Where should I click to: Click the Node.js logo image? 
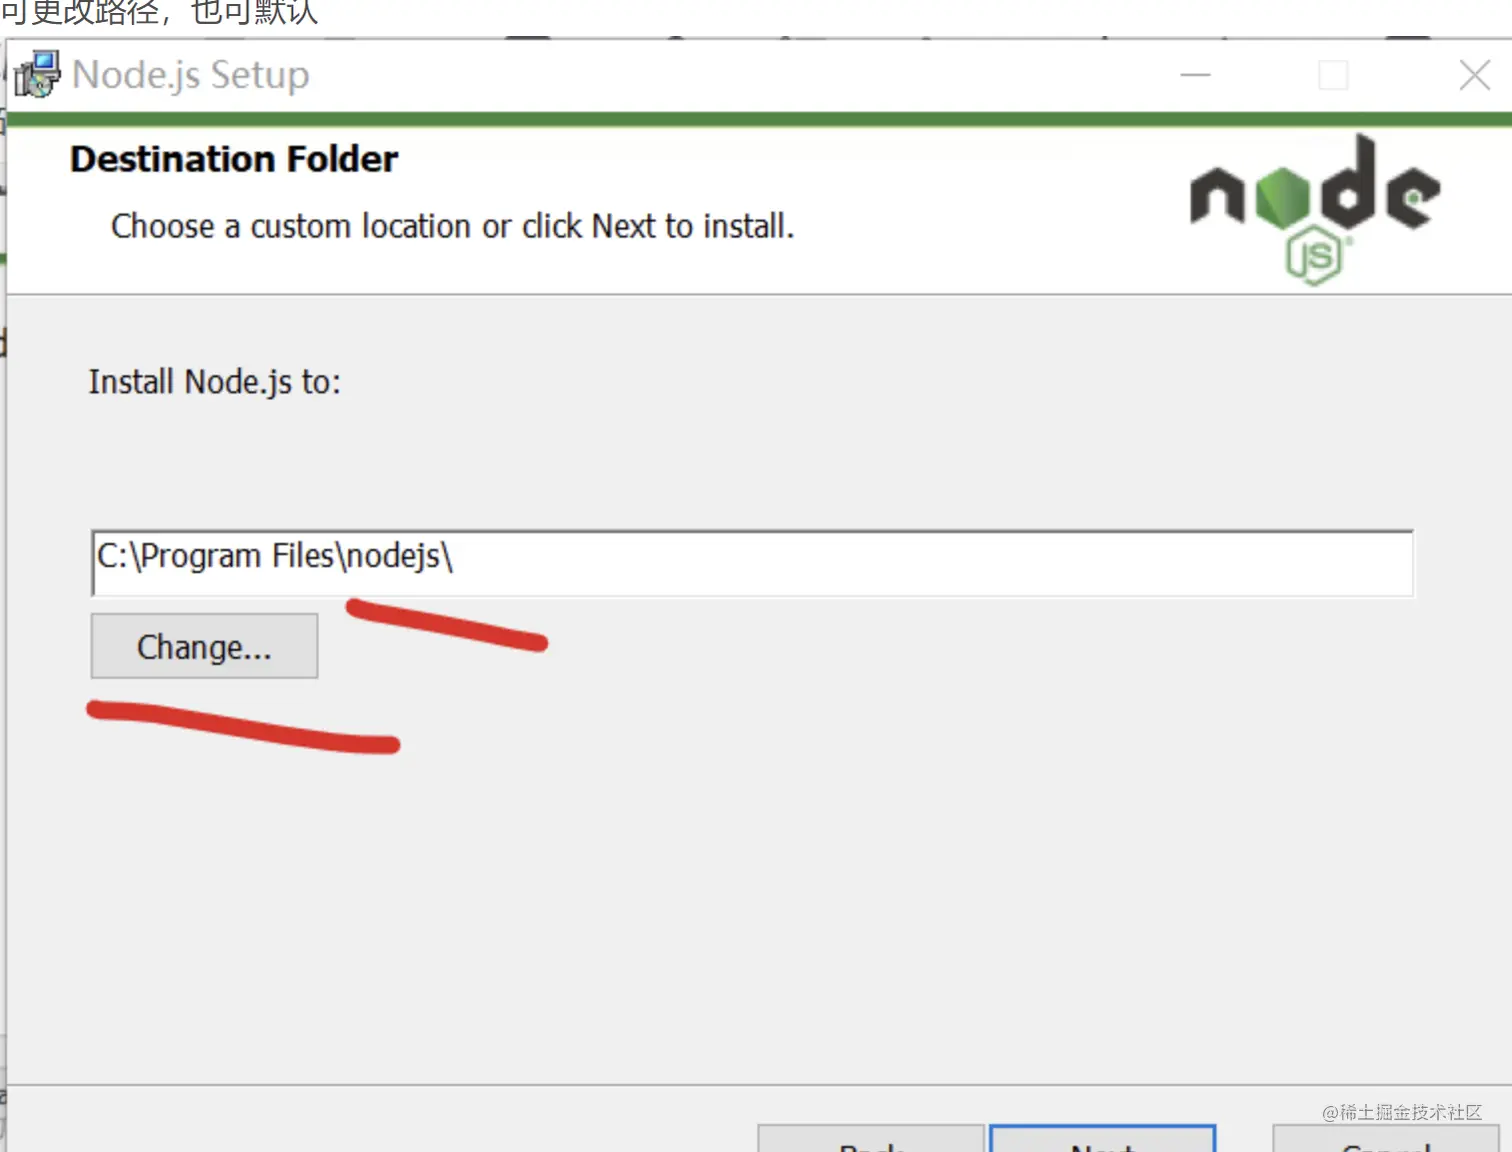1314,210
